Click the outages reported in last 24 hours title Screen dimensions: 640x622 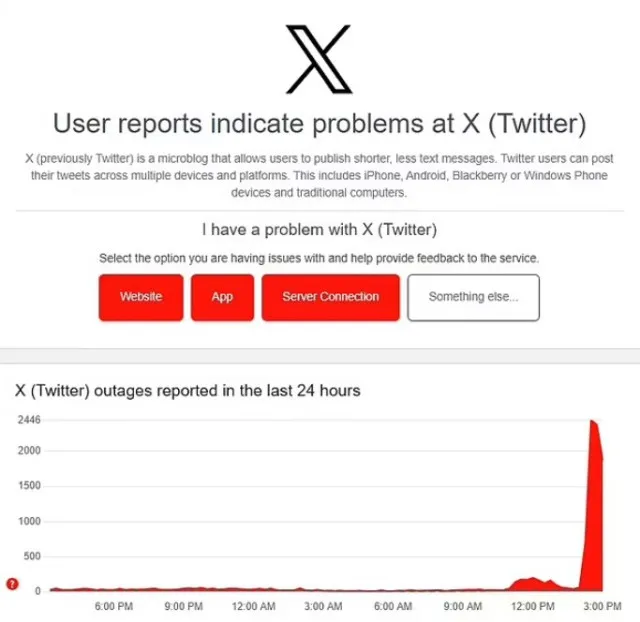click(188, 391)
